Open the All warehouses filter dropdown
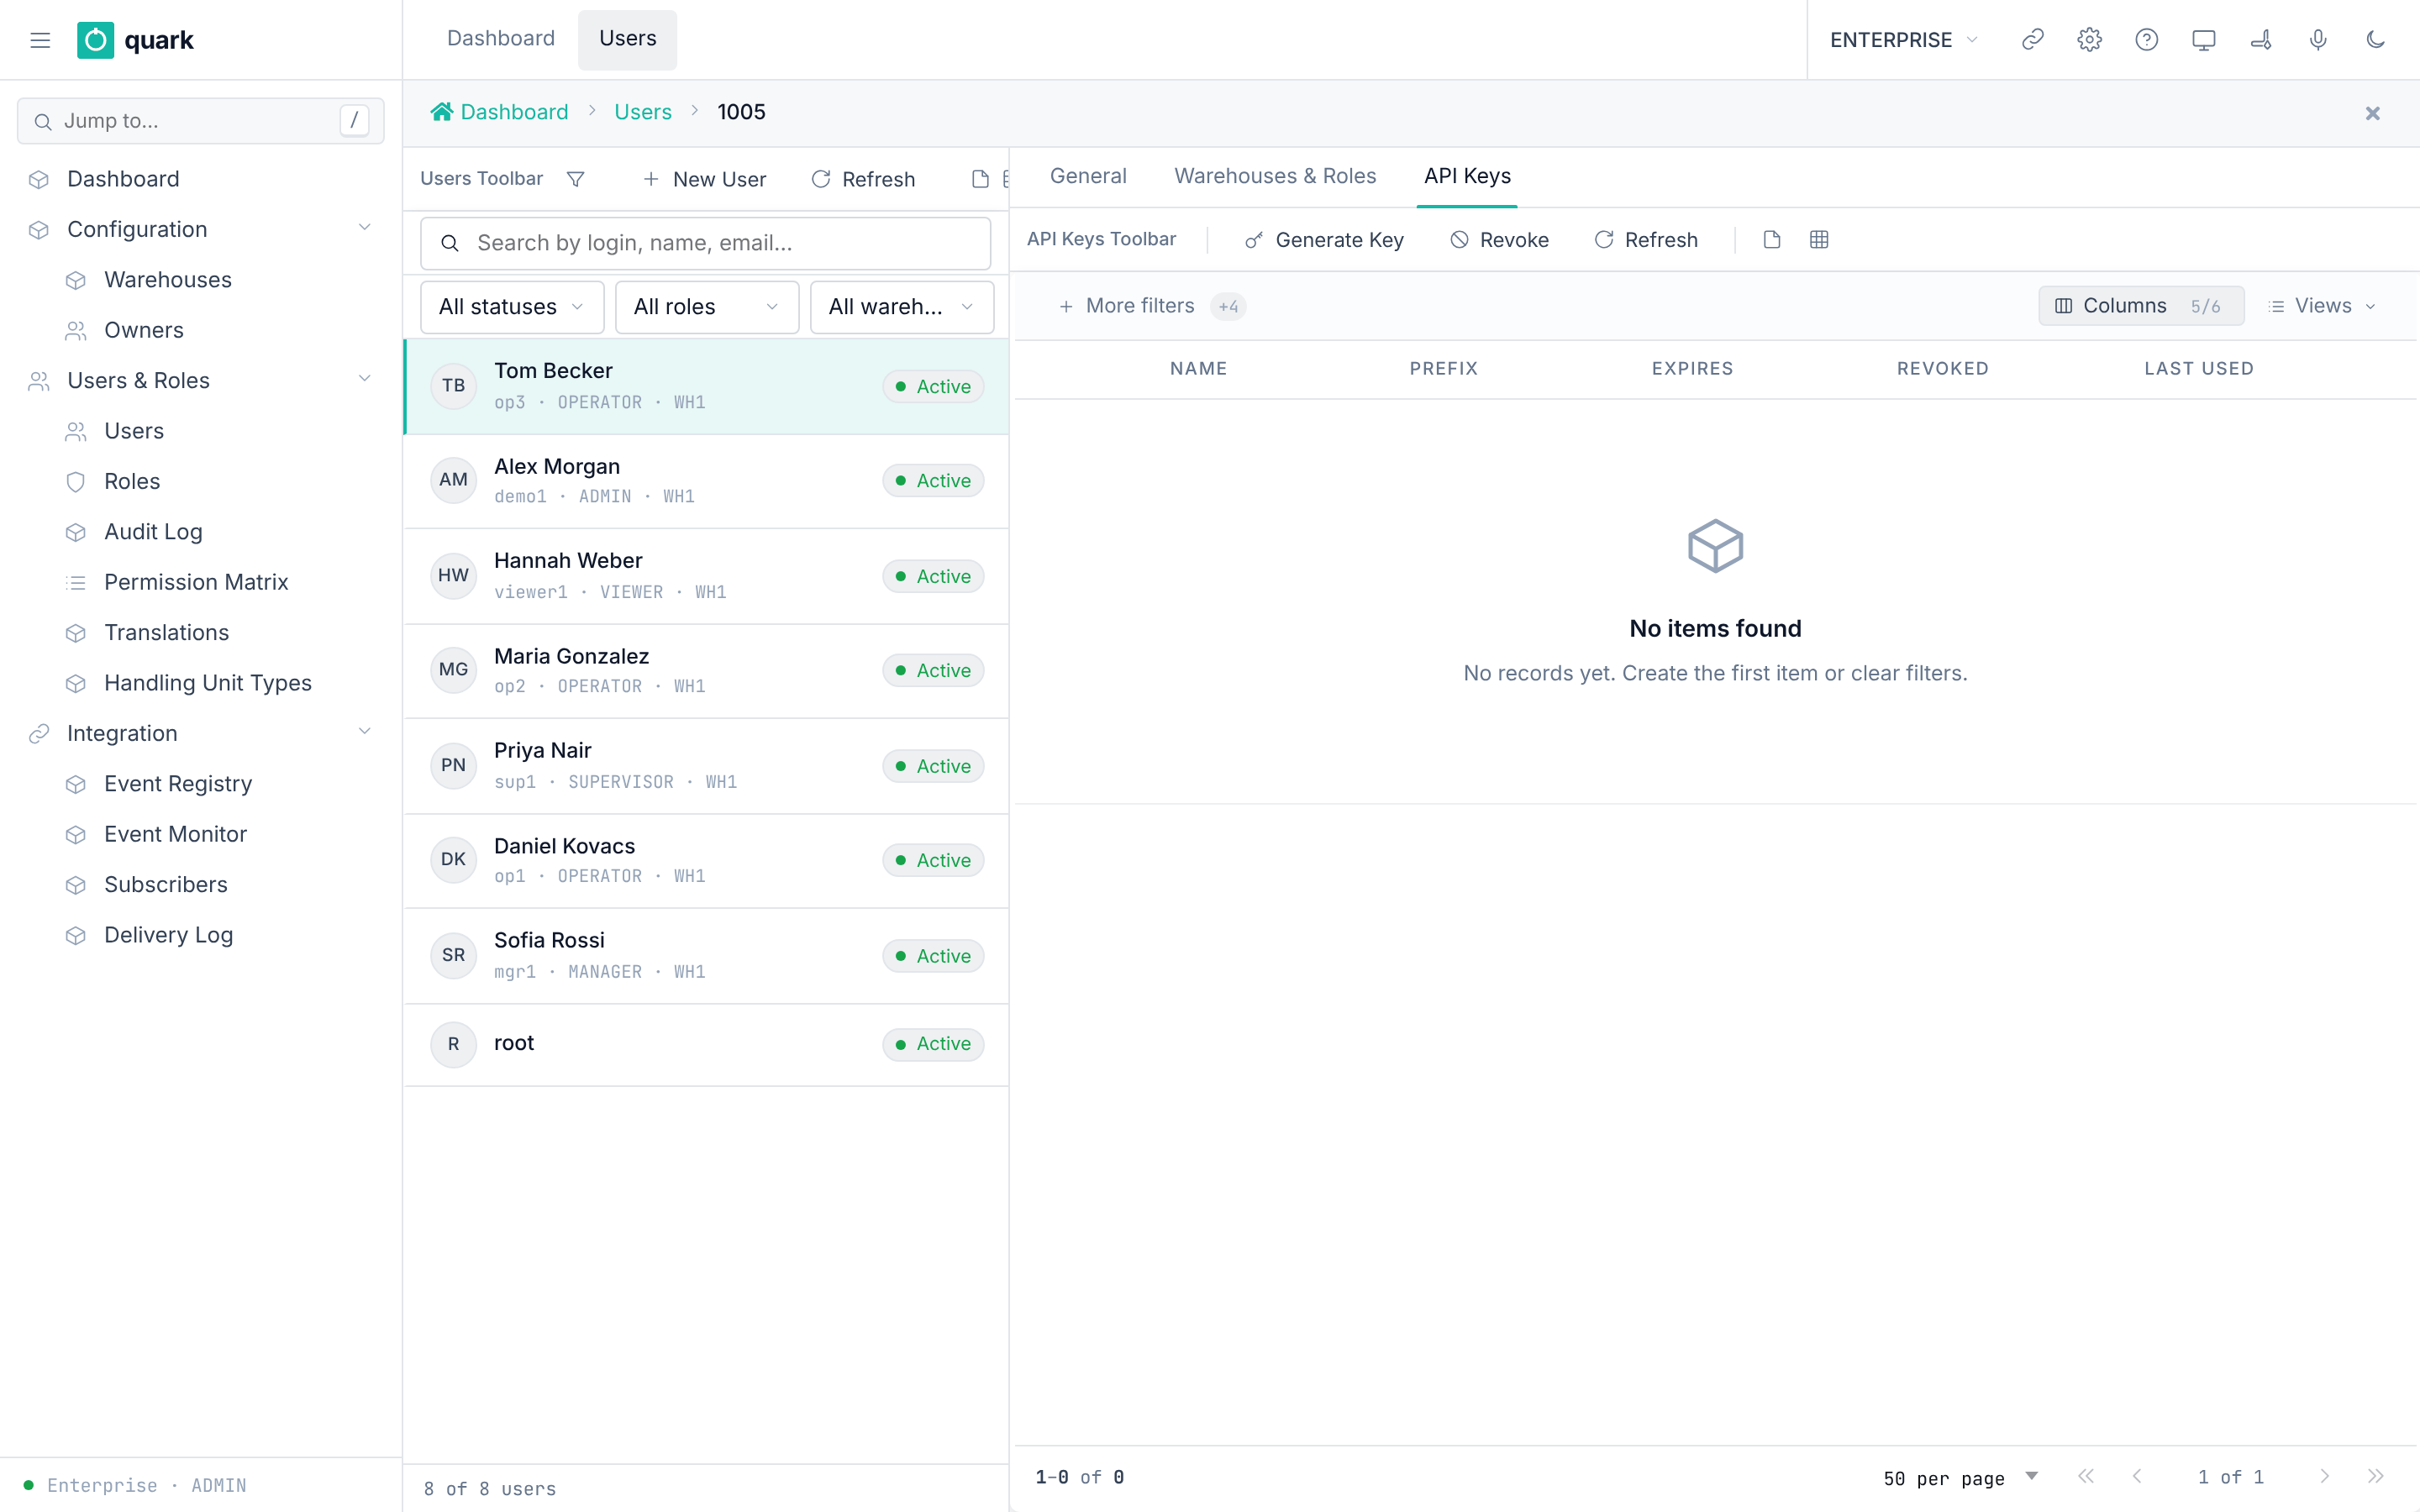The height and width of the screenshot is (1512, 2420). 901,307
